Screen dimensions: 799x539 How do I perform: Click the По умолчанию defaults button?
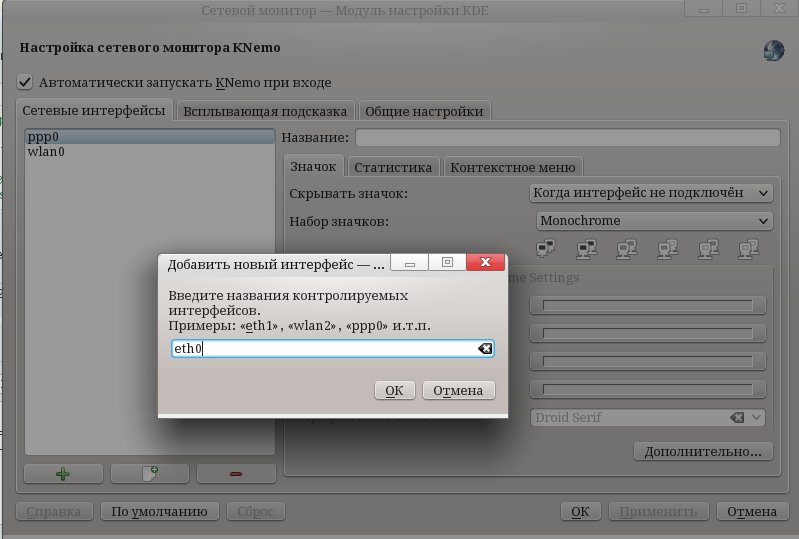coord(159,511)
